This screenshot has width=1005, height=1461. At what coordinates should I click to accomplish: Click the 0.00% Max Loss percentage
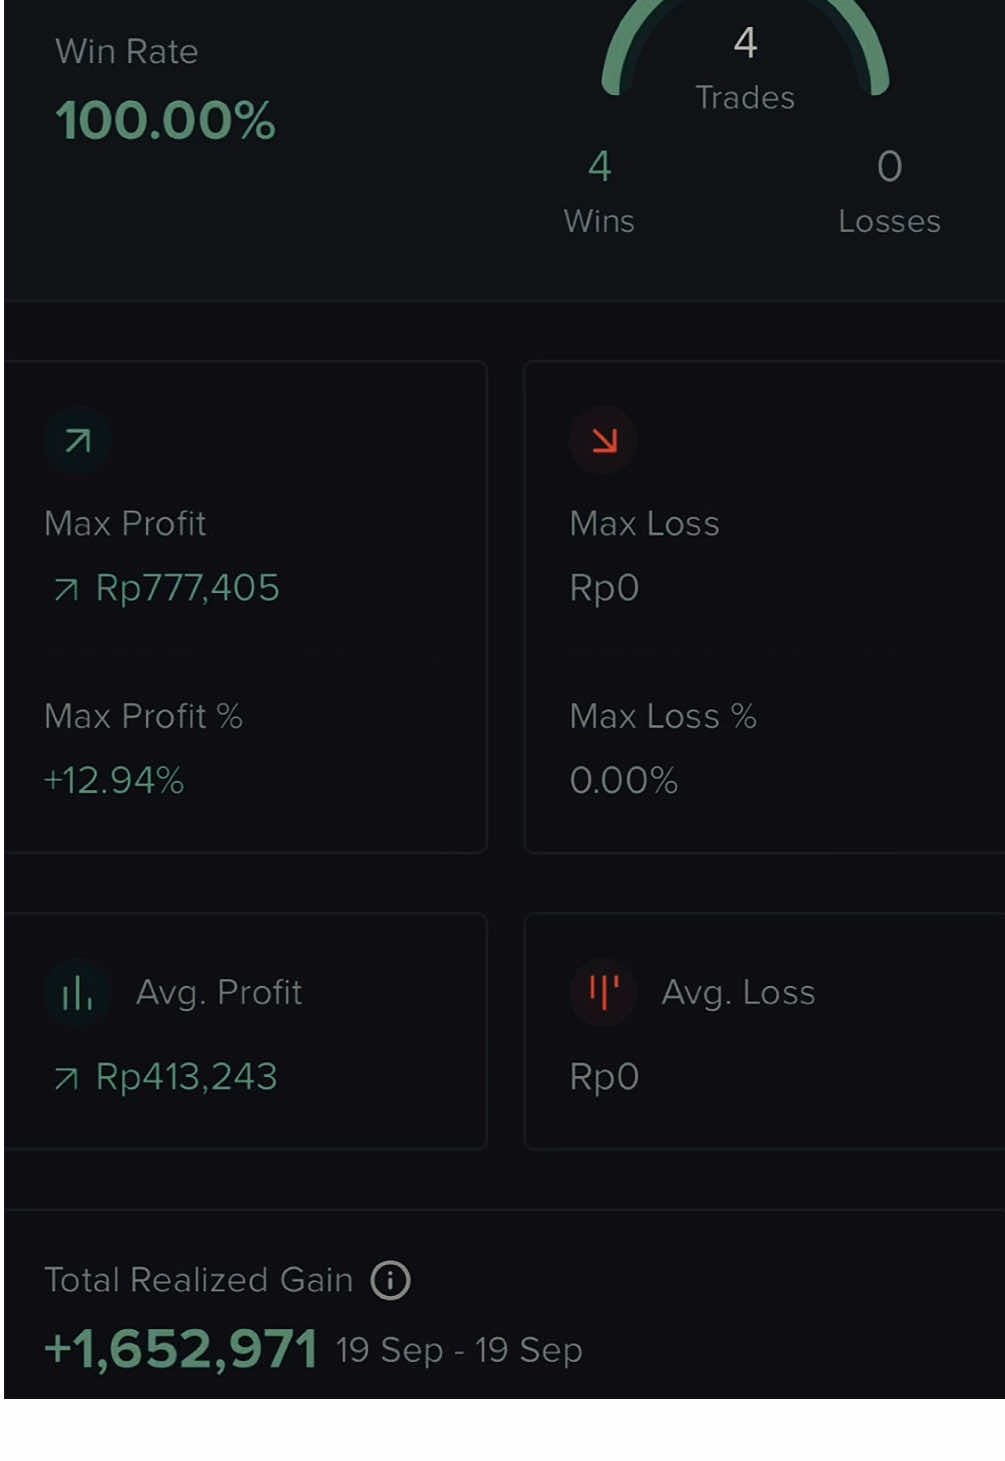(x=624, y=780)
